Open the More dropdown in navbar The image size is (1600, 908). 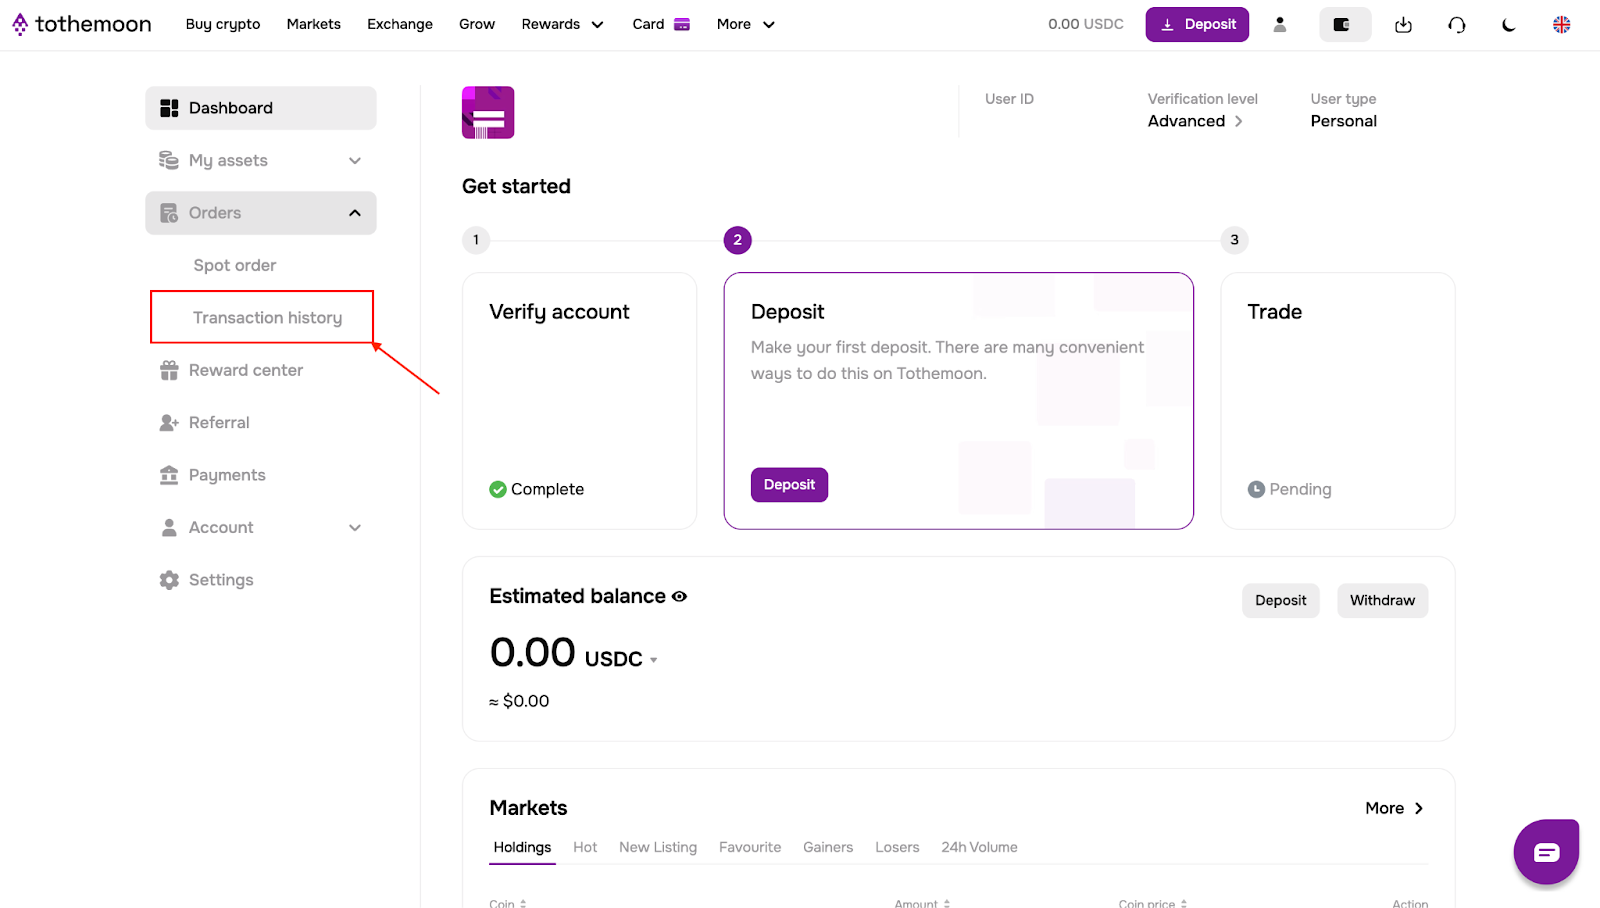746,24
